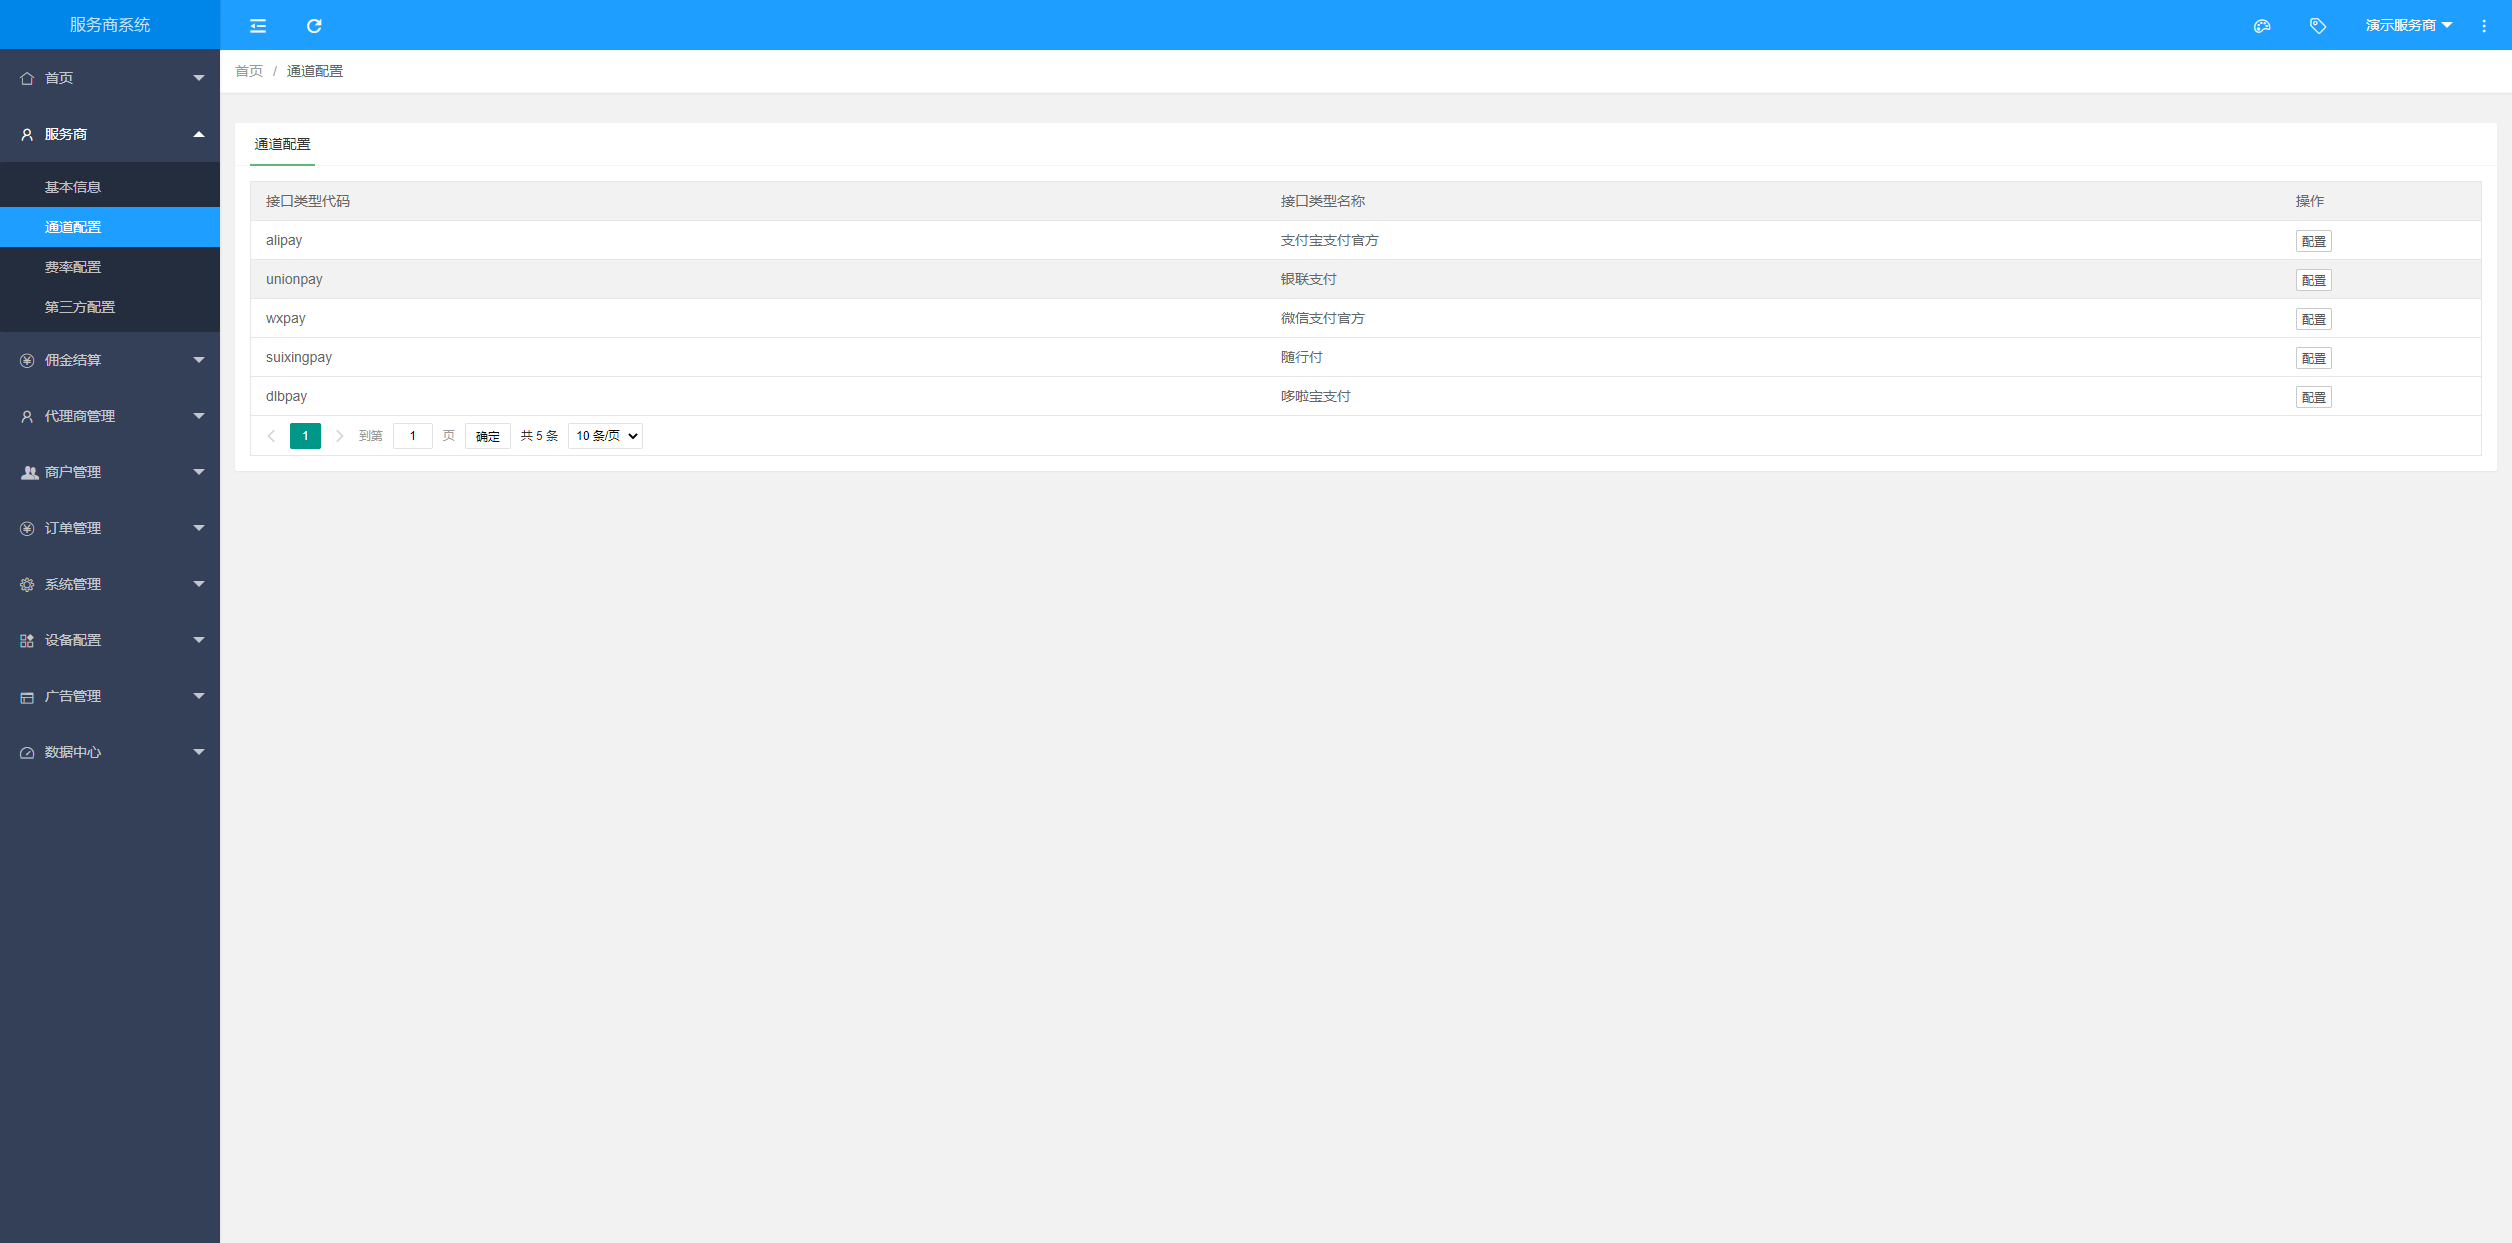Screen dimensions: 2512x1243
Task: Click the refresh icon in top bar
Action: (314, 26)
